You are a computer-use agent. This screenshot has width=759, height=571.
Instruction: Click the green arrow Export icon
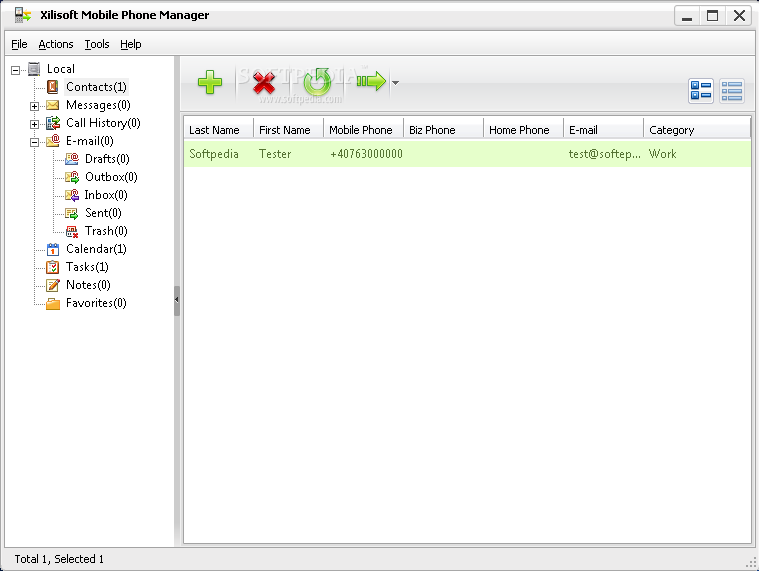pyautogui.click(x=371, y=81)
